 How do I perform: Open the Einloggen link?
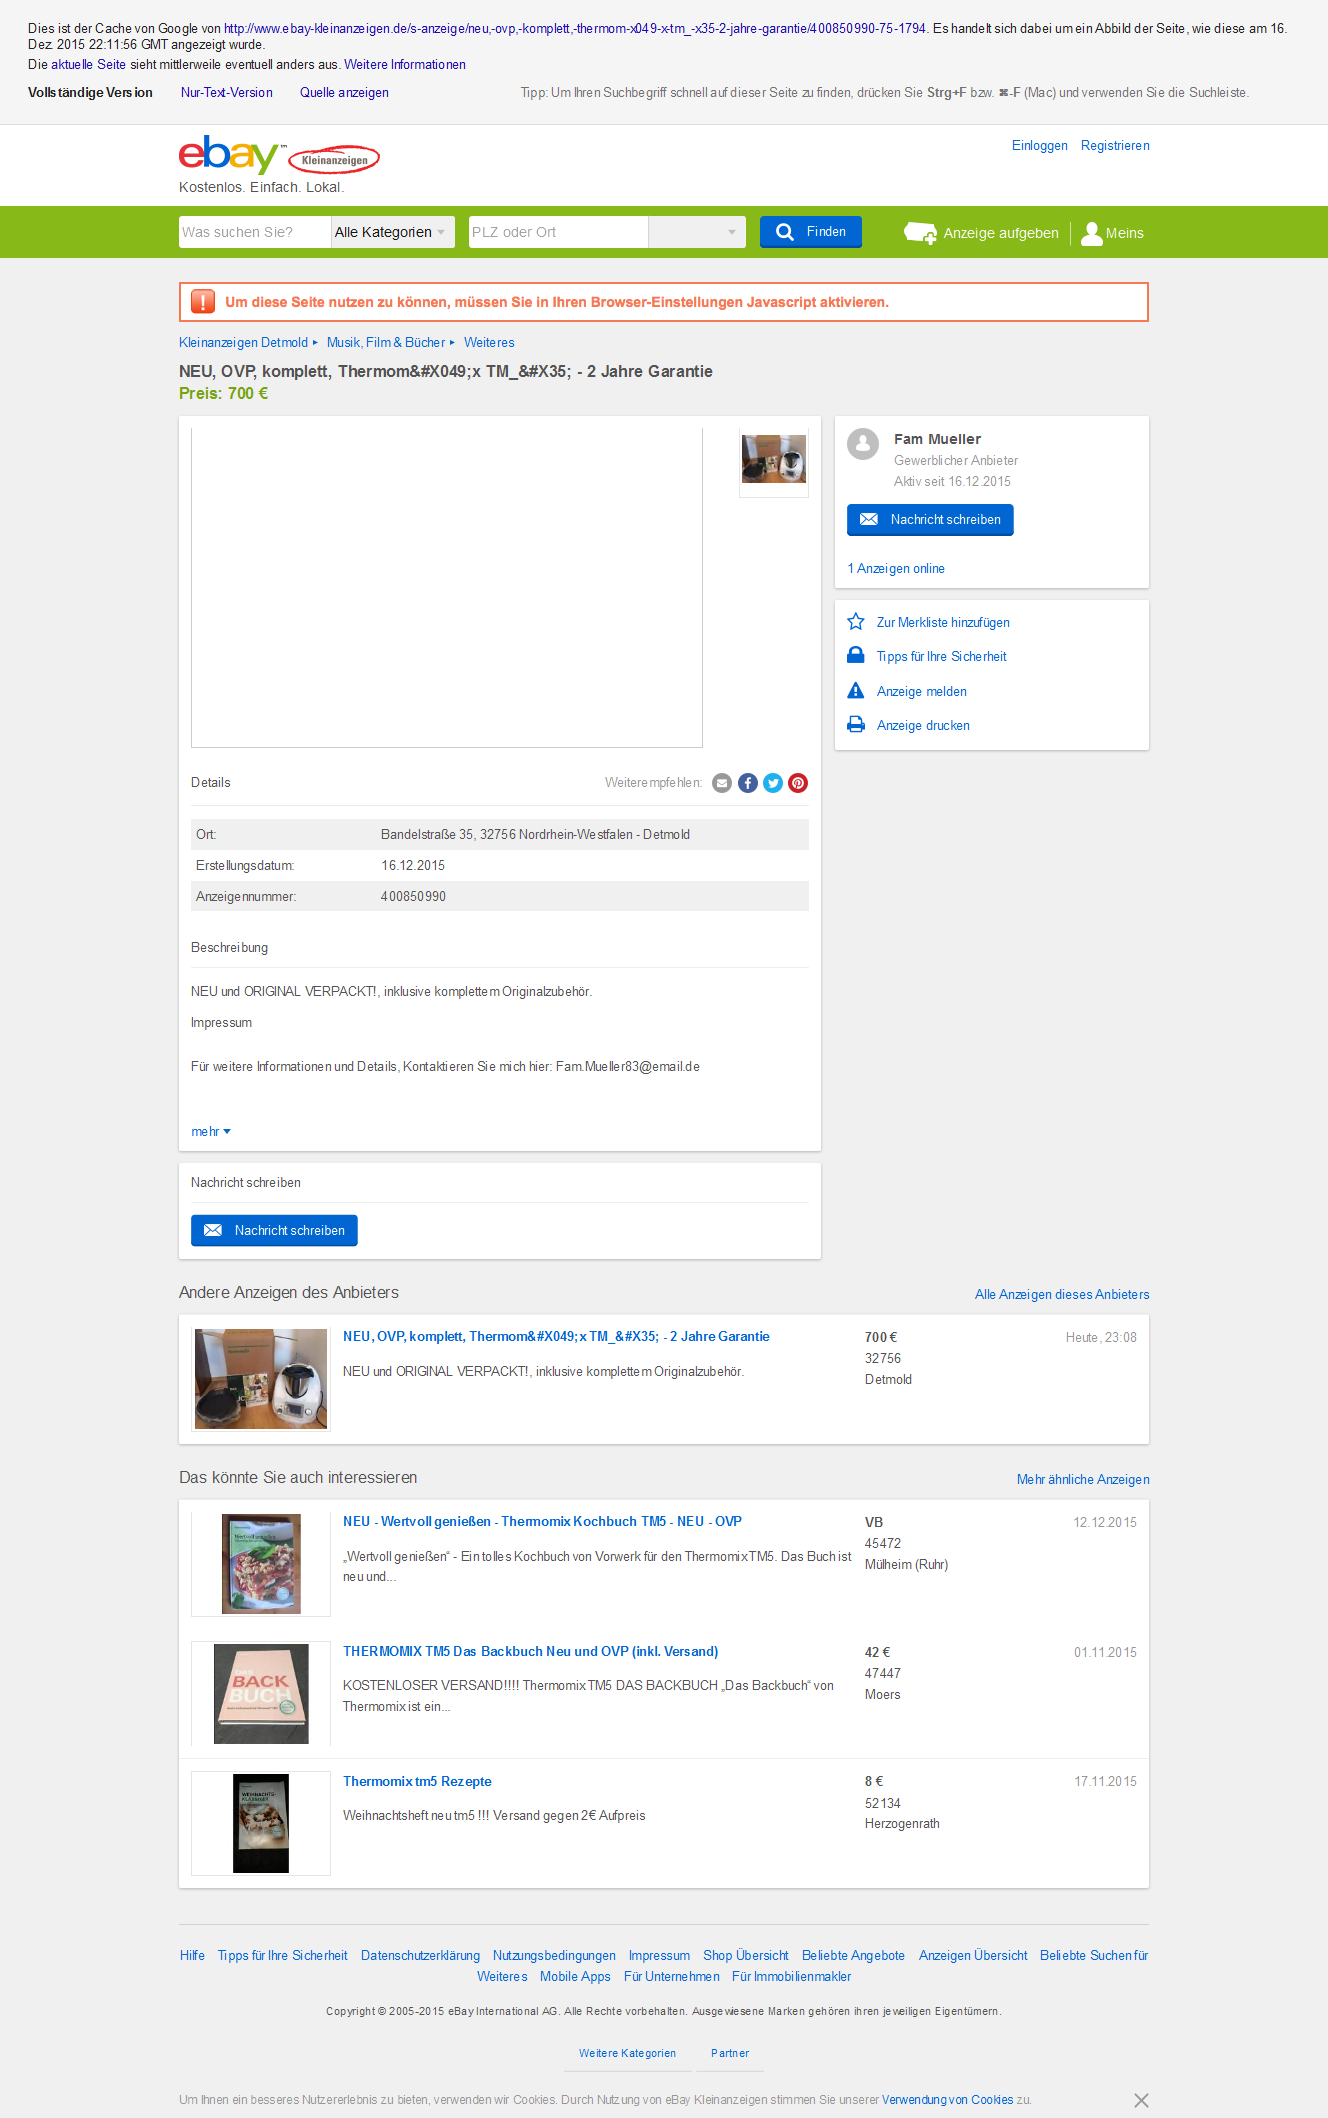tap(1040, 146)
